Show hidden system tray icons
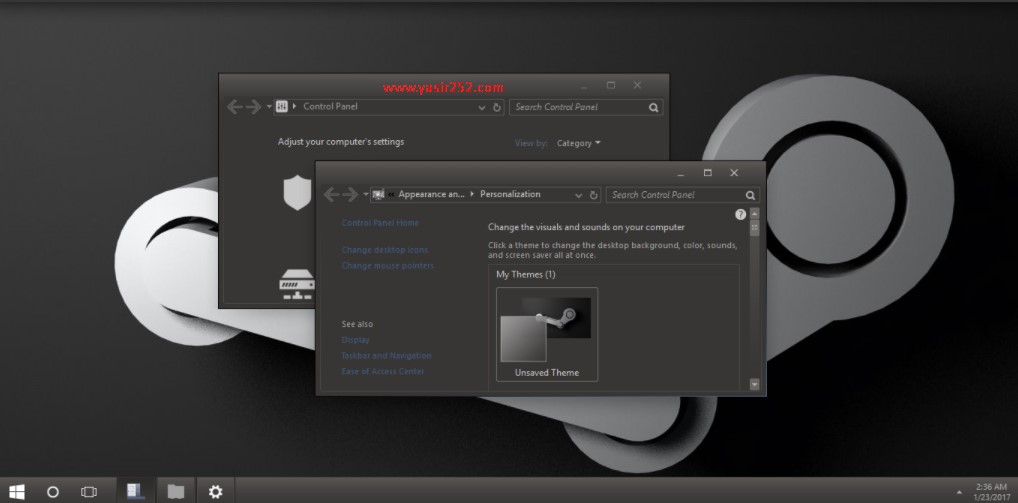 [959, 492]
